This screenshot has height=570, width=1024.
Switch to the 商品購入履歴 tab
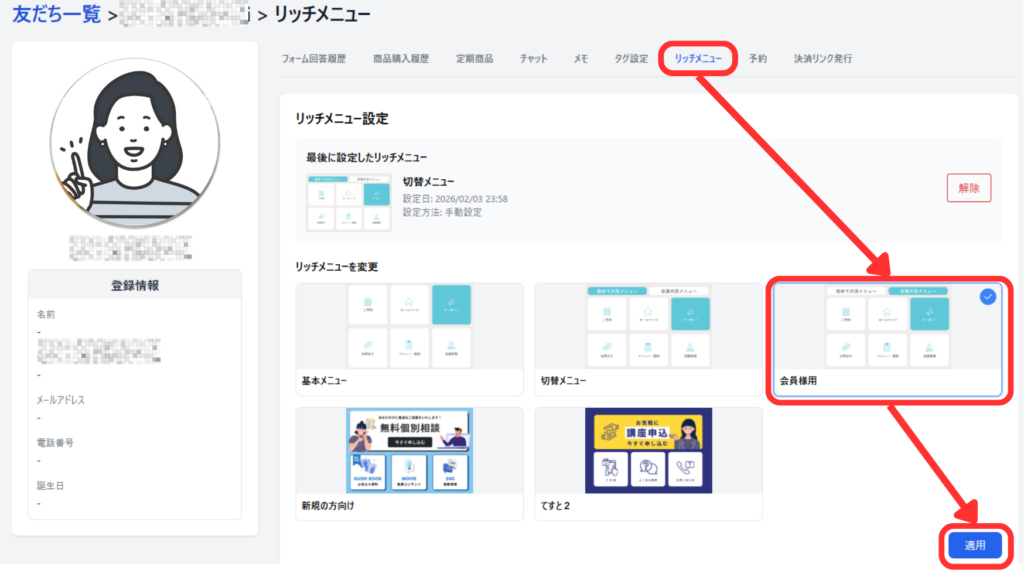(400, 59)
